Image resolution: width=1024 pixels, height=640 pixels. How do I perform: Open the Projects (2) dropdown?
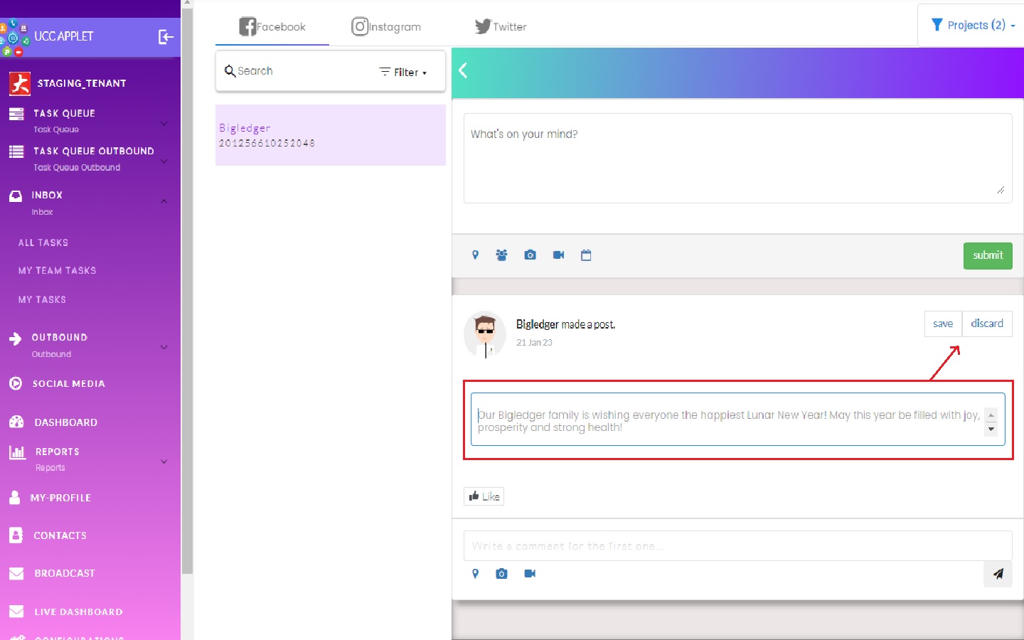coord(972,25)
